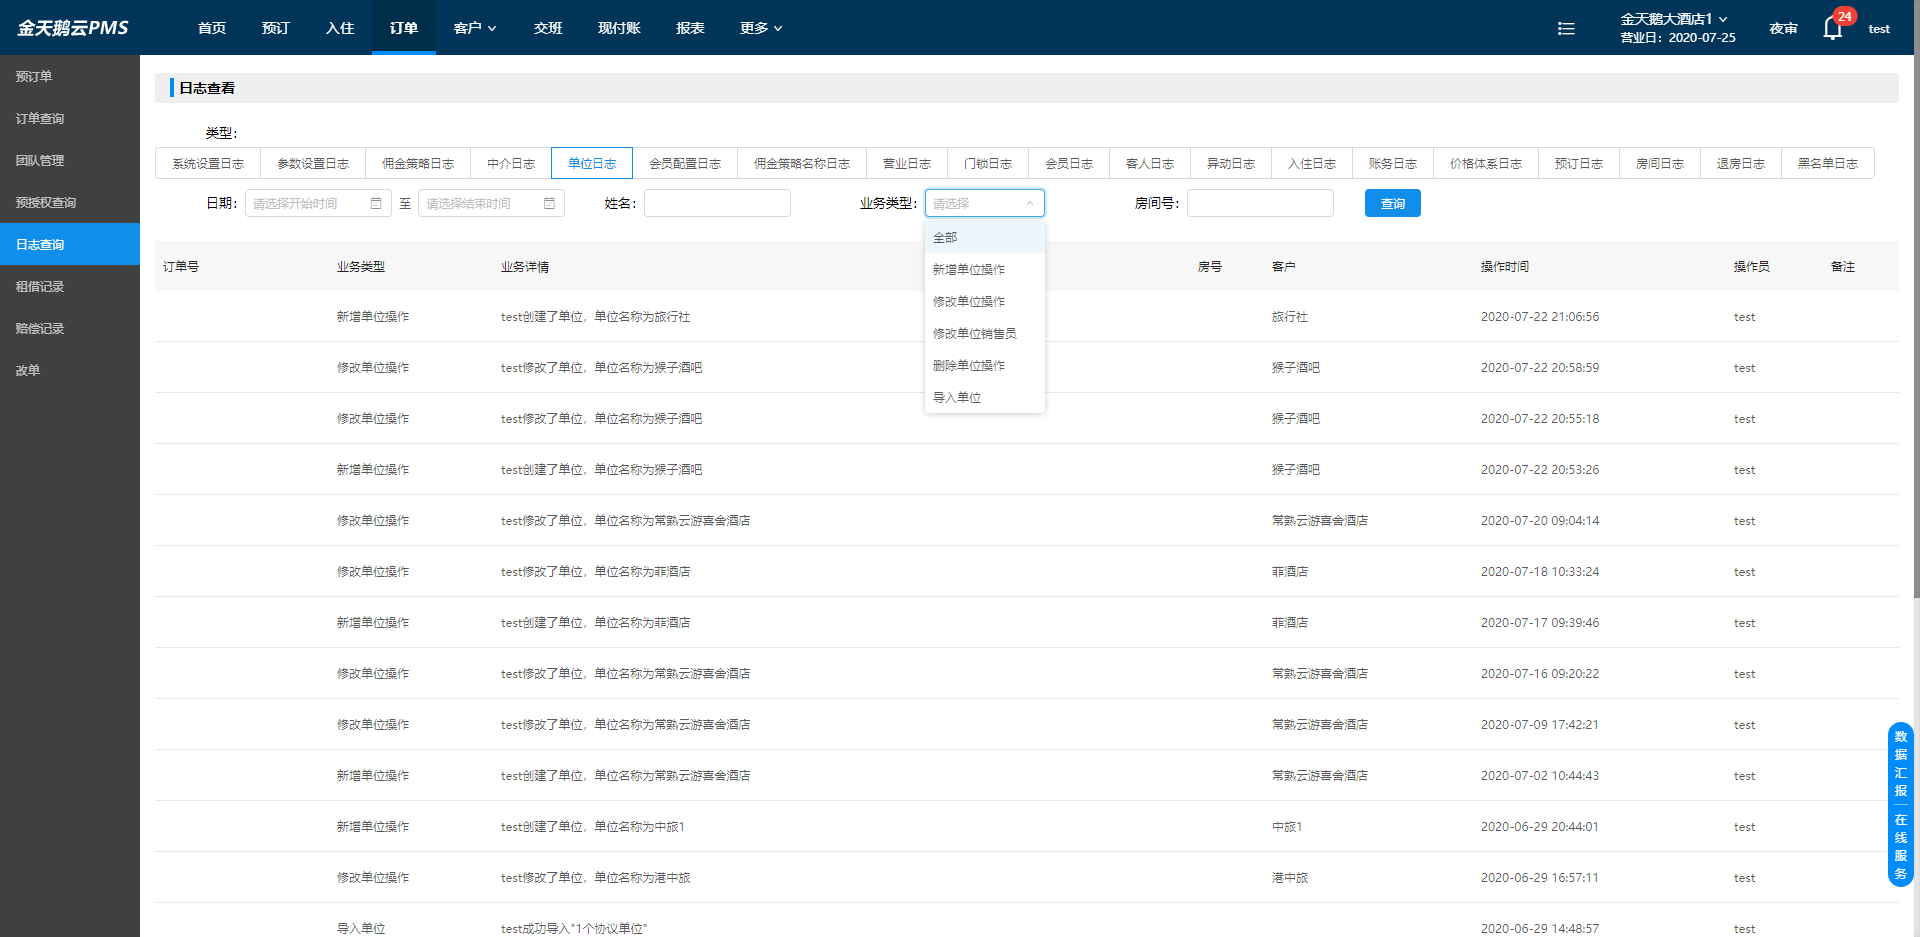Expand the 更多 menu dropdown
The width and height of the screenshot is (1920, 937).
pos(761,28)
